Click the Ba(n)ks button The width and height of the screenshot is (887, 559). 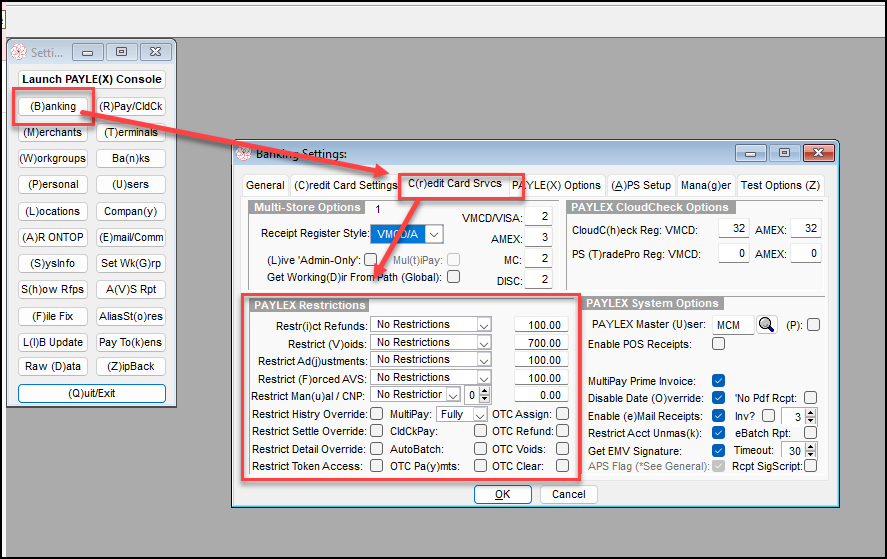(x=131, y=158)
